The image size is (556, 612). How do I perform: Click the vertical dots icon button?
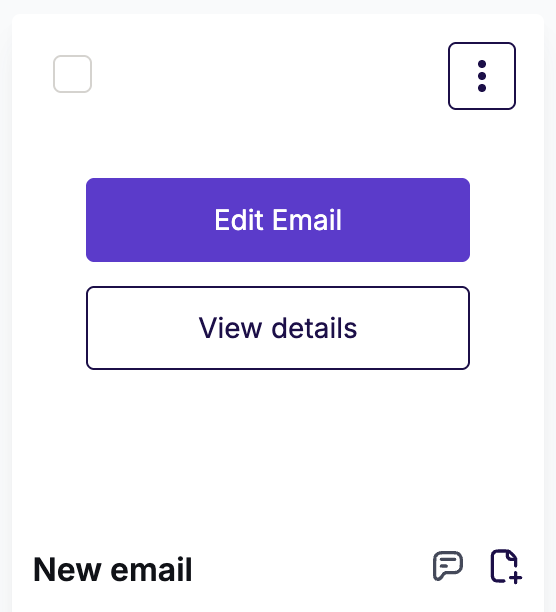482,76
